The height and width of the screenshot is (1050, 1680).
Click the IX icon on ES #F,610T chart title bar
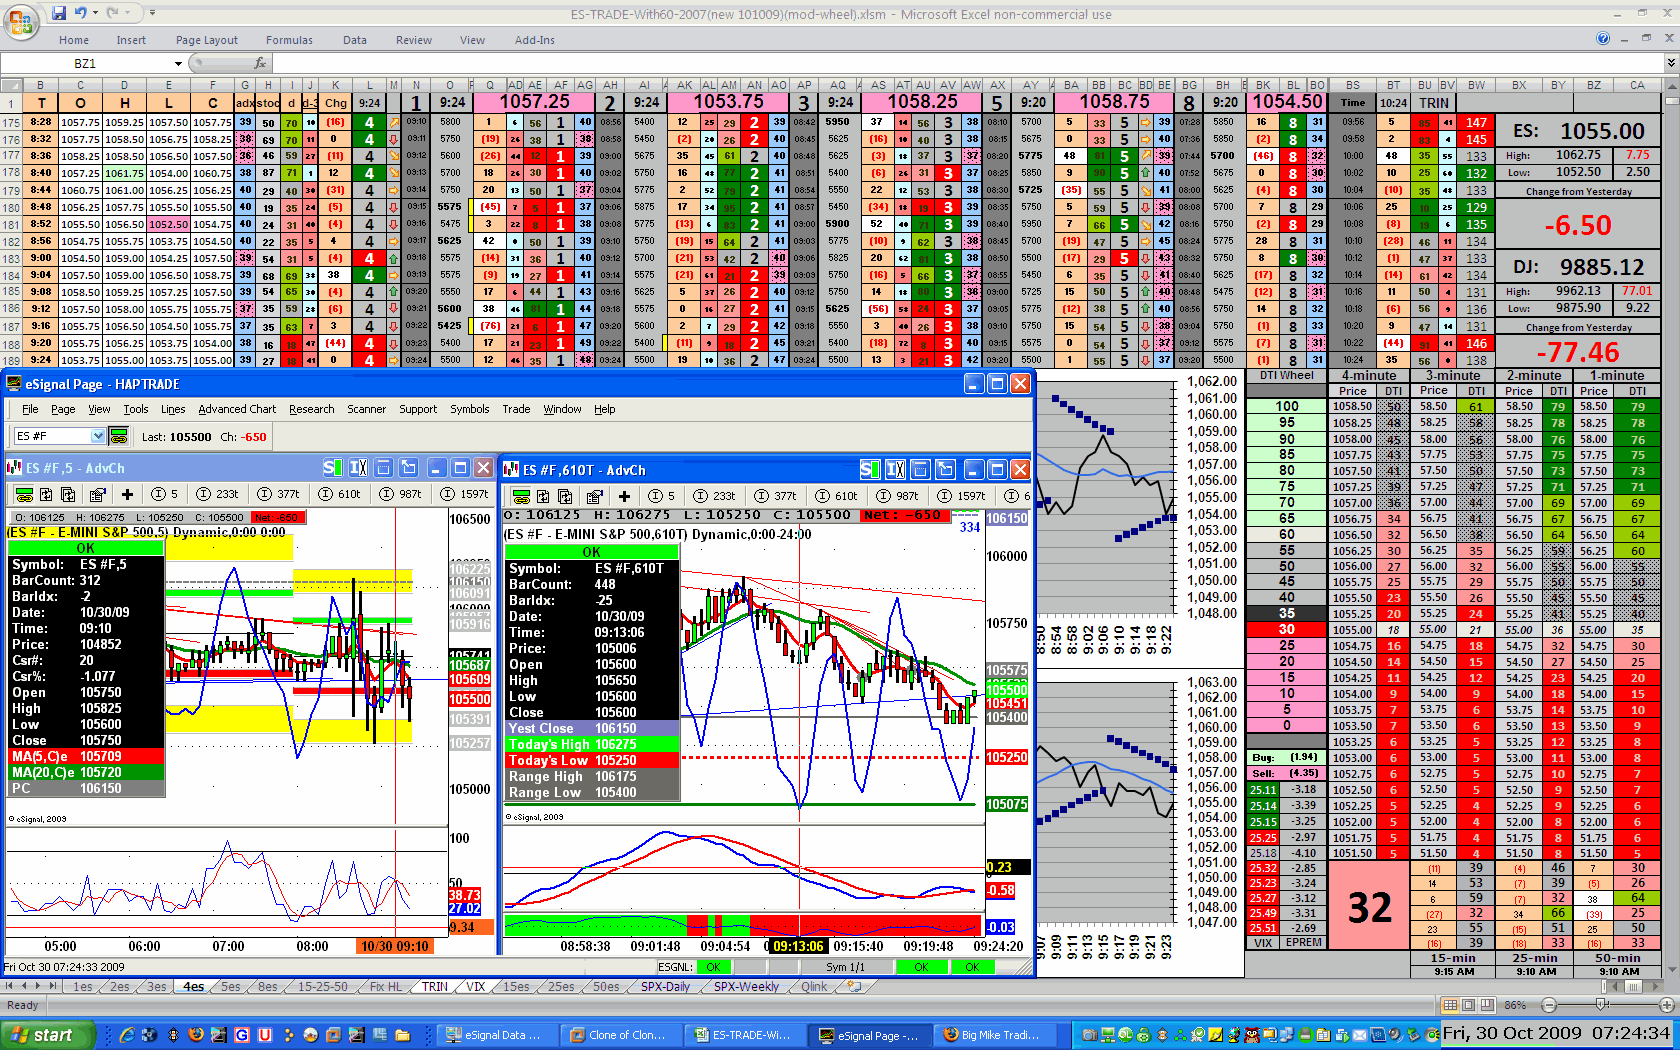click(x=895, y=470)
